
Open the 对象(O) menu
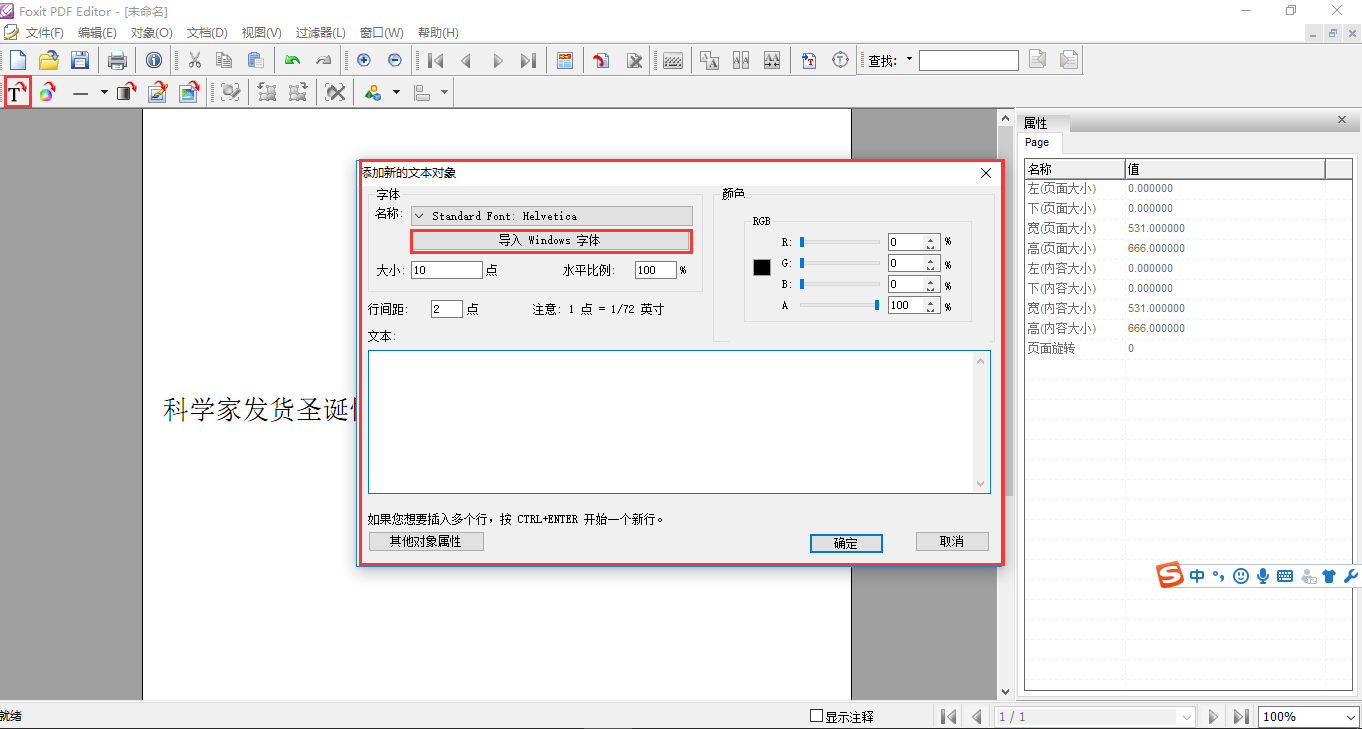click(x=152, y=33)
